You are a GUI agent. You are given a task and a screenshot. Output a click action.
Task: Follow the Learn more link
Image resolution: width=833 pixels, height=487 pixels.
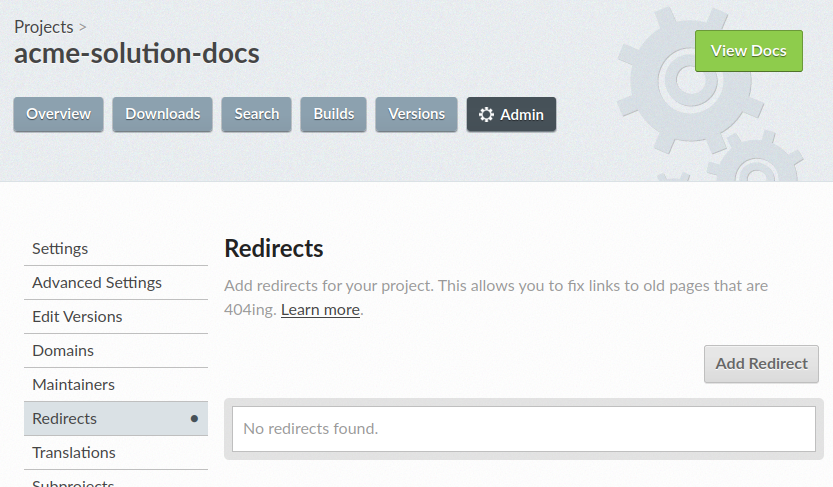pyautogui.click(x=320, y=310)
